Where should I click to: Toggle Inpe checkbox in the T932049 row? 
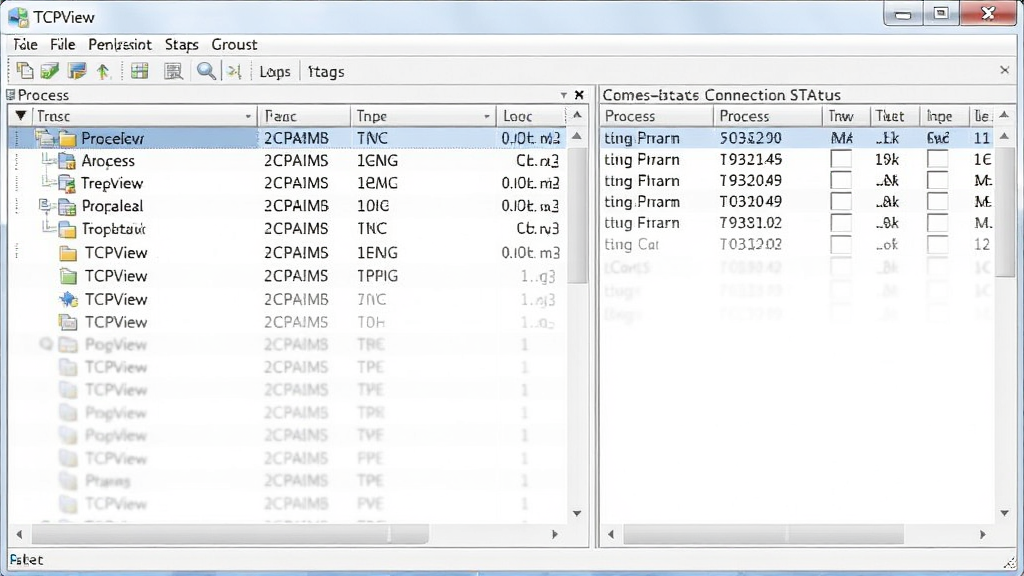pos(937,181)
